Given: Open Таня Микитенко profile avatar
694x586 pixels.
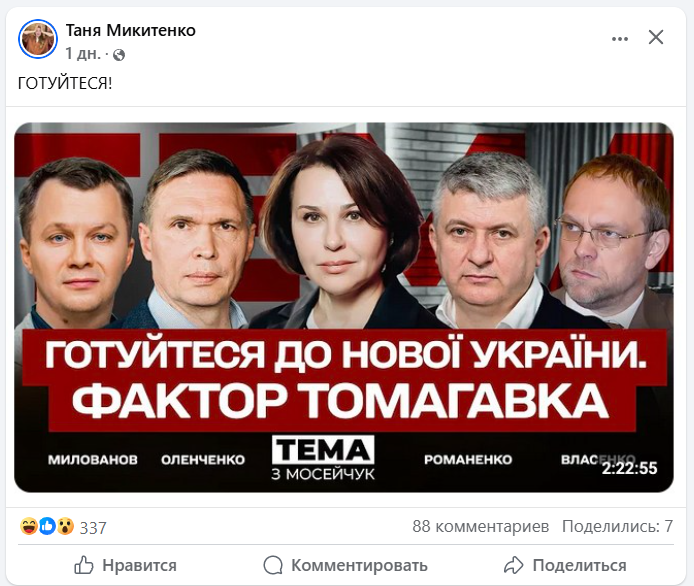Looking at the screenshot, I should 38,39.
